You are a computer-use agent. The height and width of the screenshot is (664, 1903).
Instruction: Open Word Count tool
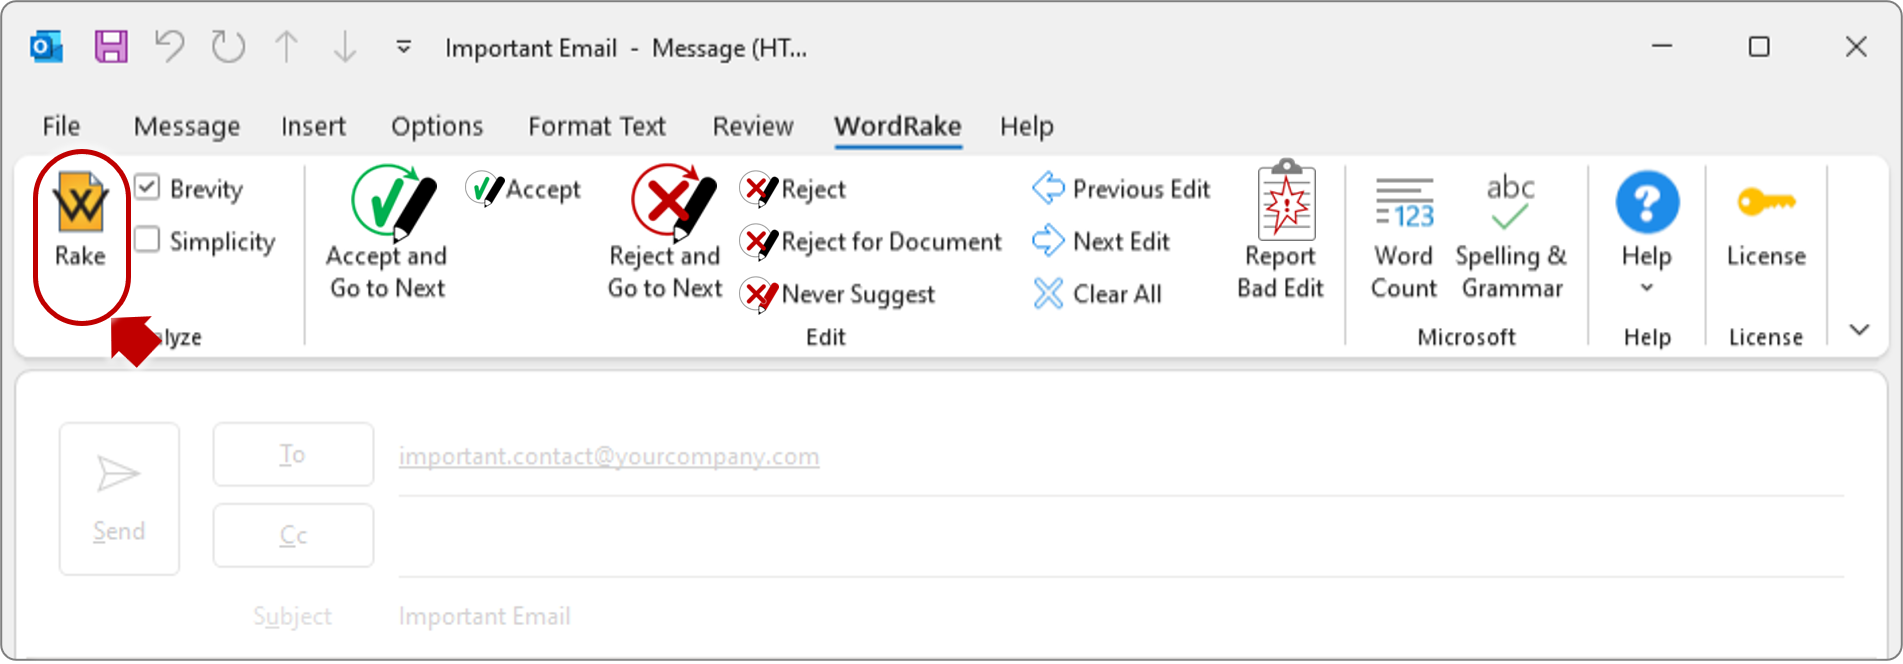point(1404,238)
